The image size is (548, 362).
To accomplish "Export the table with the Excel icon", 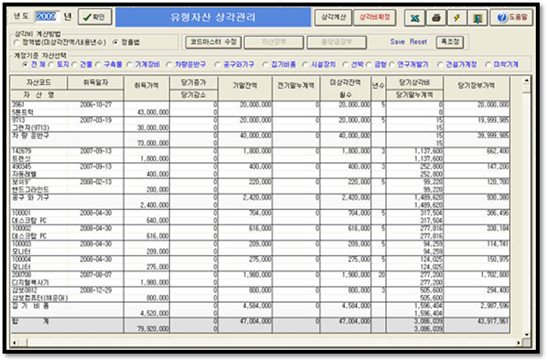I will pos(415,17).
